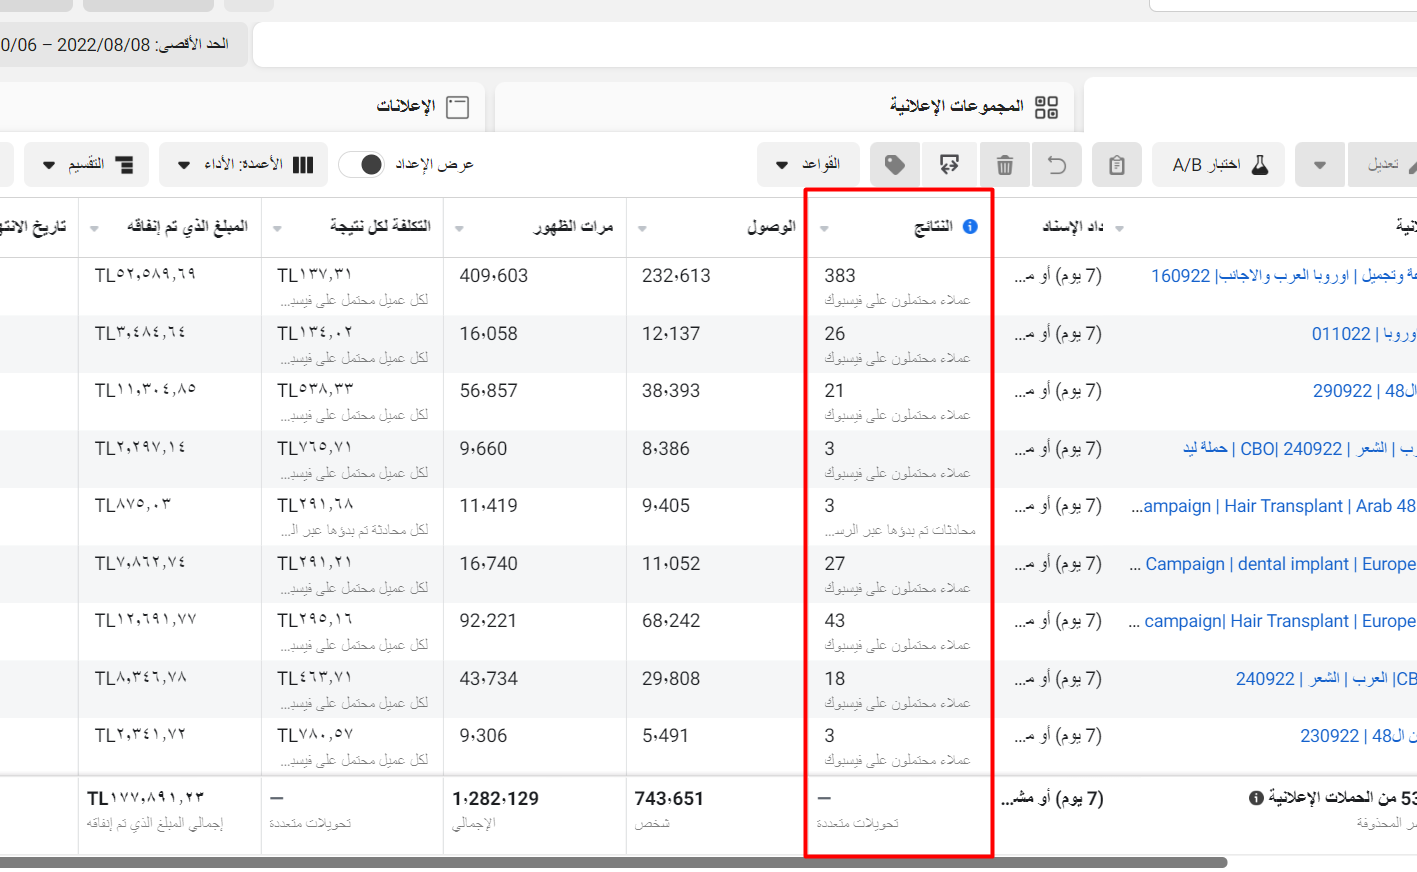Expand the arrow dropdown next to تعديل

pyautogui.click(x=1319, y=165)
